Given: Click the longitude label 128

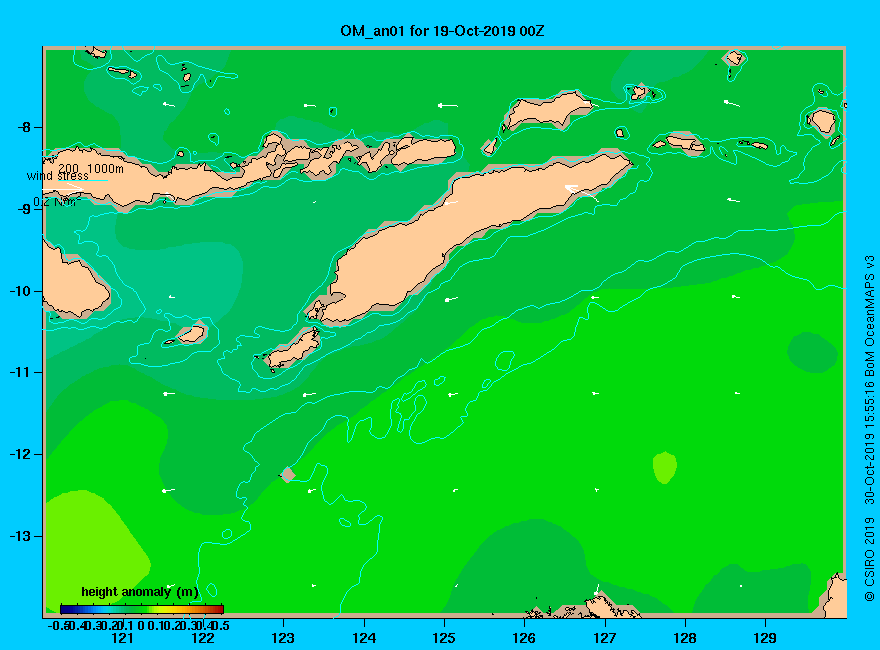Looking at the screenshot, I should [685, 638].
